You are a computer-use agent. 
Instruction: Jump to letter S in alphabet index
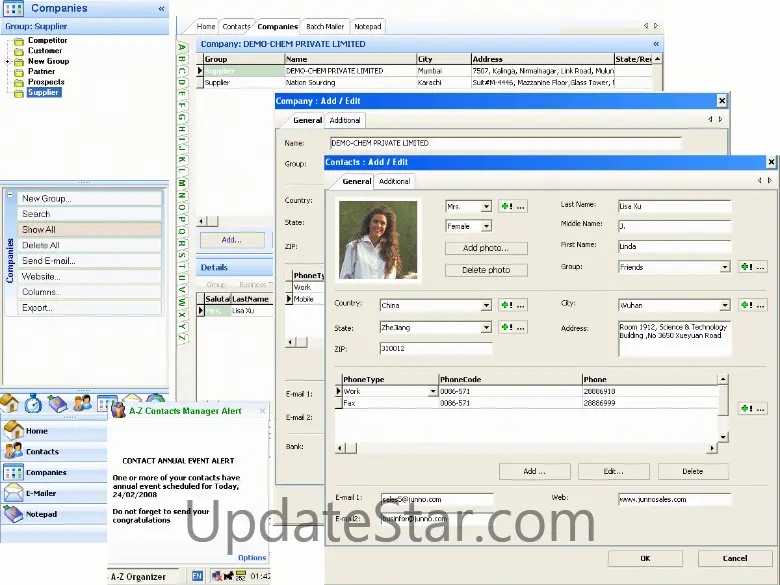pos(182,255)
